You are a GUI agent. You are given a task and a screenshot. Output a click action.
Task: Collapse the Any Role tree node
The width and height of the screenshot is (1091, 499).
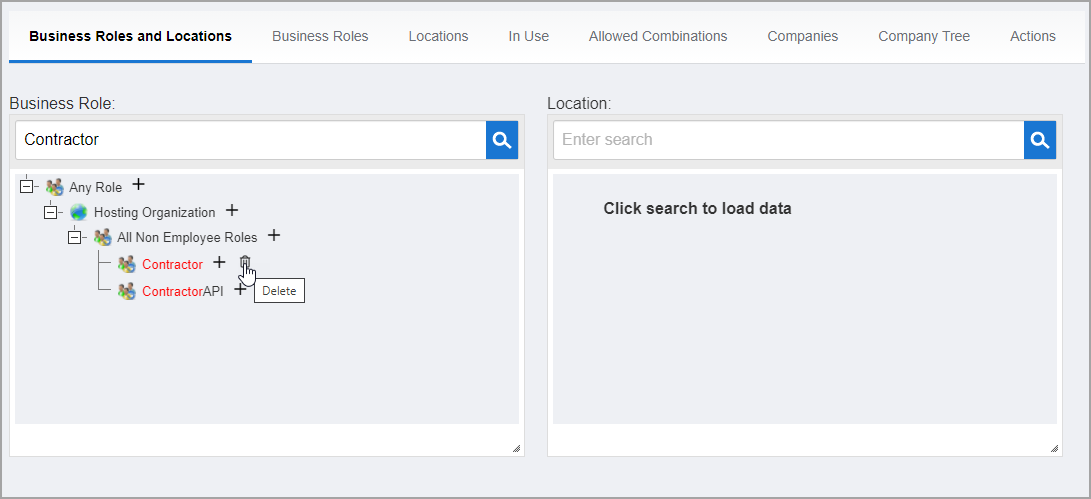[x=27, y=187]
